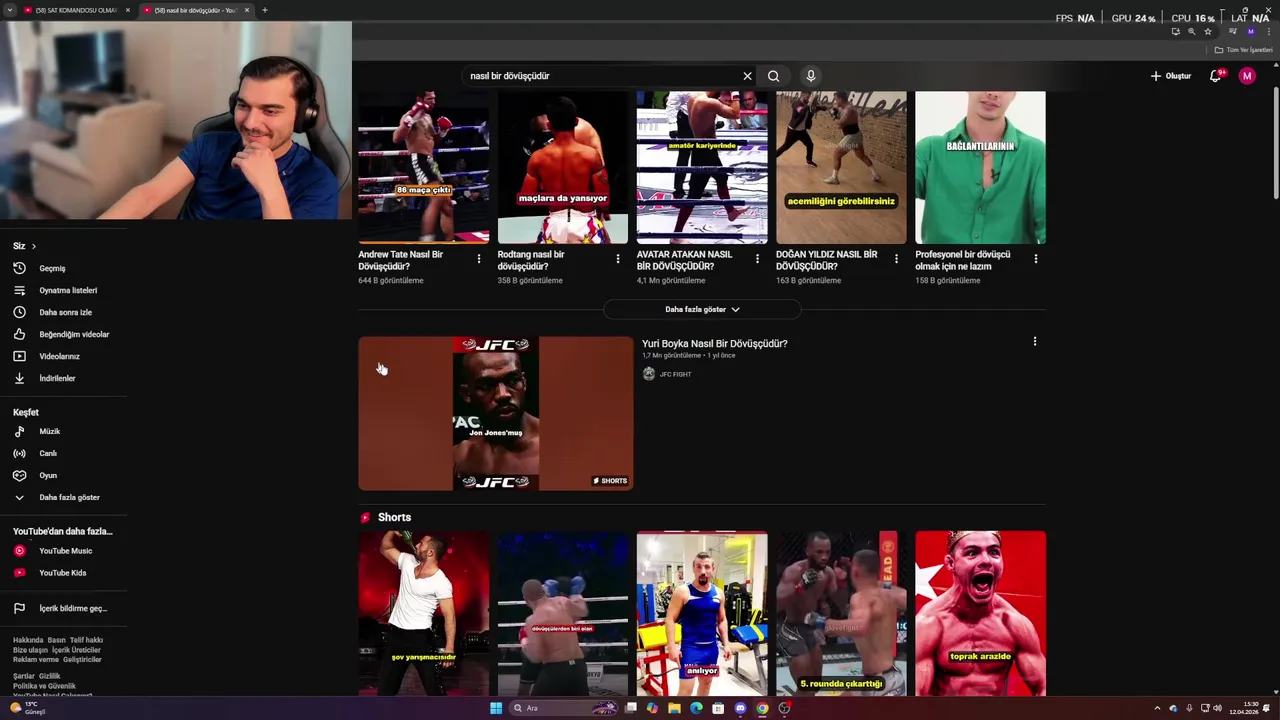The width and height of the screenshot is (1280, 720).
Task: Open a new browser tab
Action: [264, 10]
